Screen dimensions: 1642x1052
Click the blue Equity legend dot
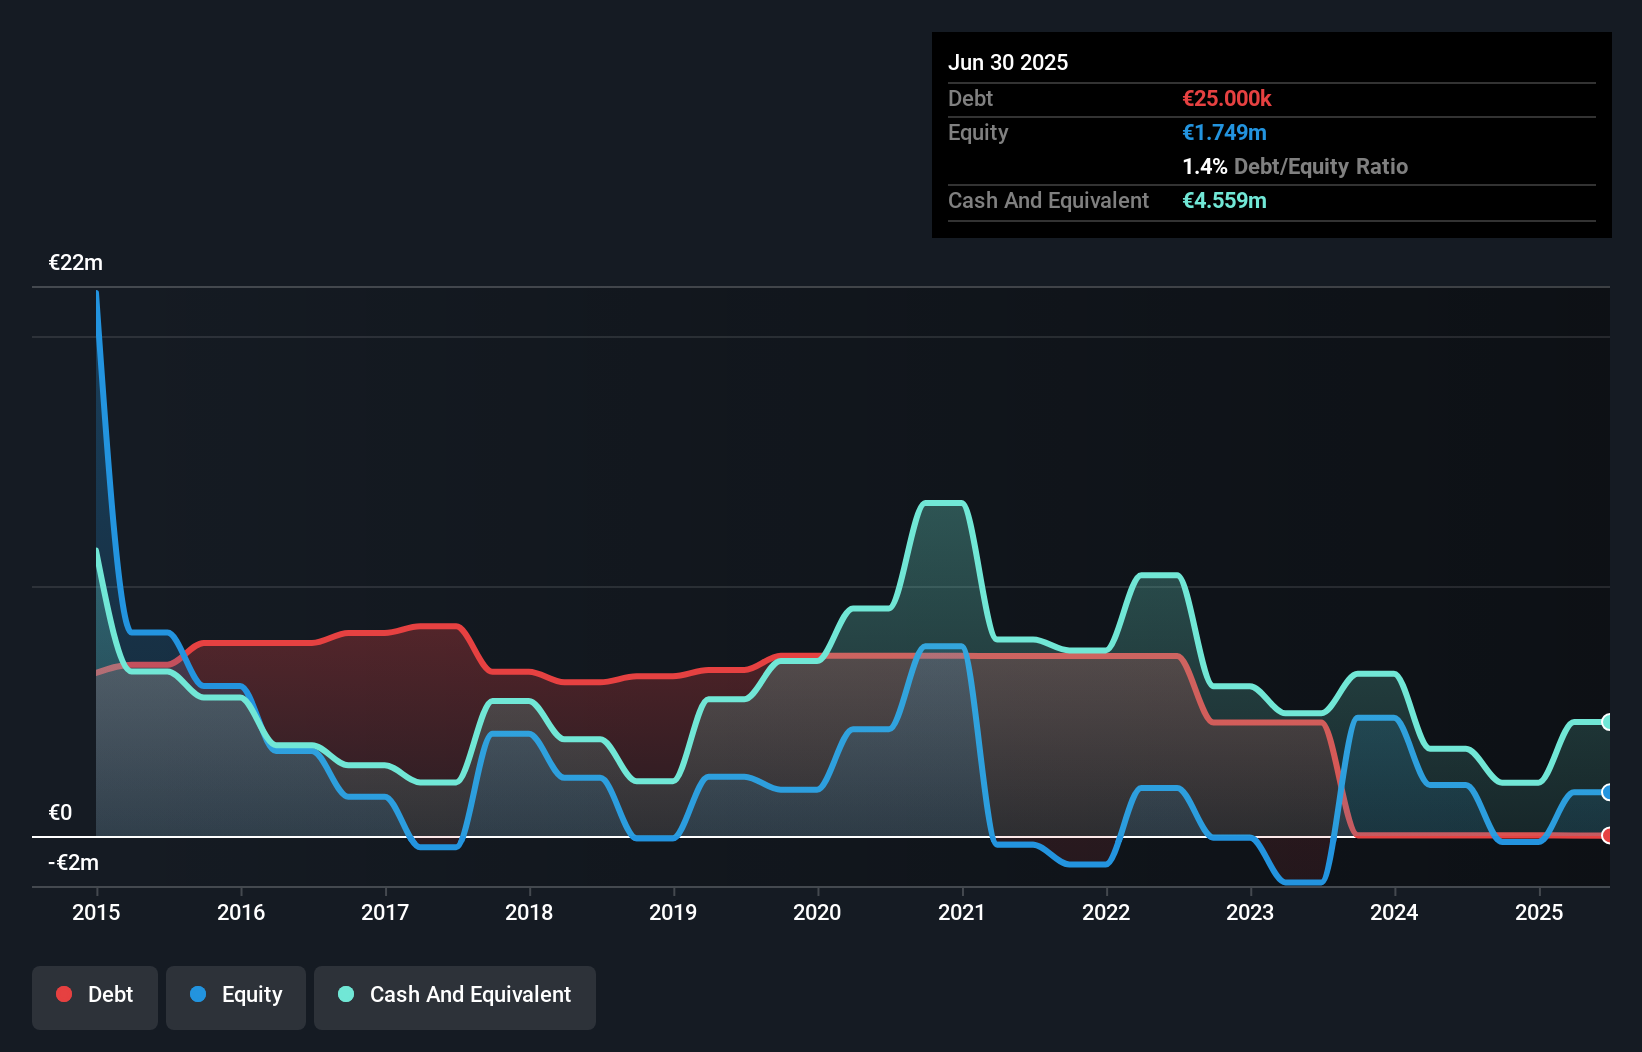tap(198, 994)
